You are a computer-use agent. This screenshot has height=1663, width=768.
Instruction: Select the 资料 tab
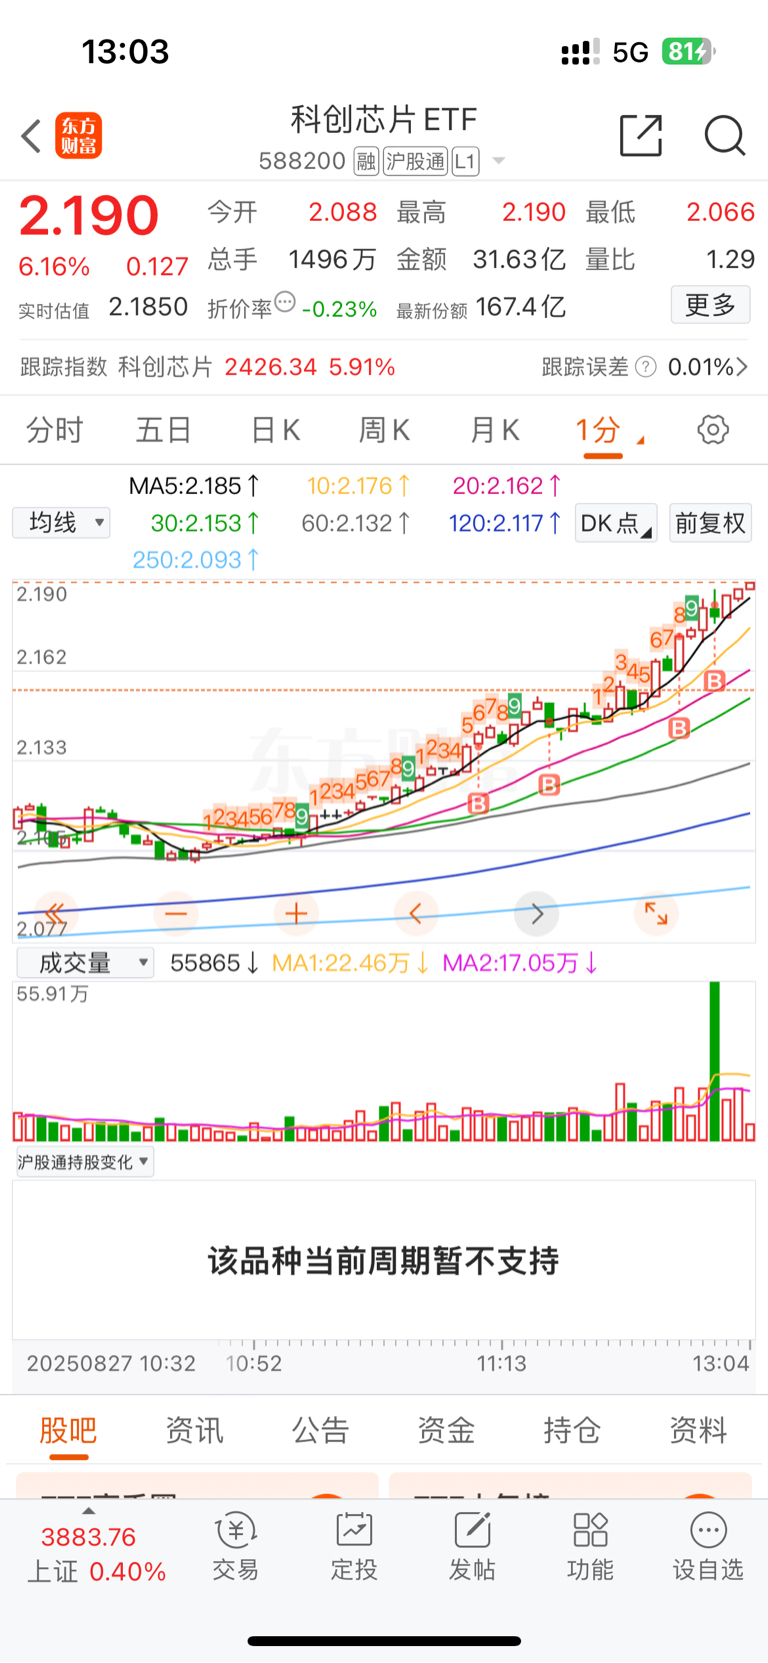698,1430
